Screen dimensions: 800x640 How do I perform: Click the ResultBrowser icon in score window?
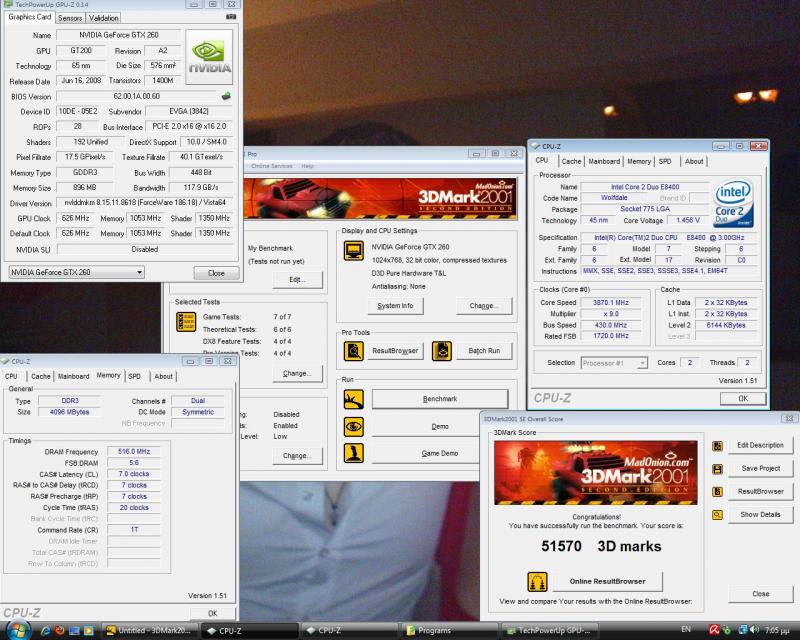pos(717,492)
